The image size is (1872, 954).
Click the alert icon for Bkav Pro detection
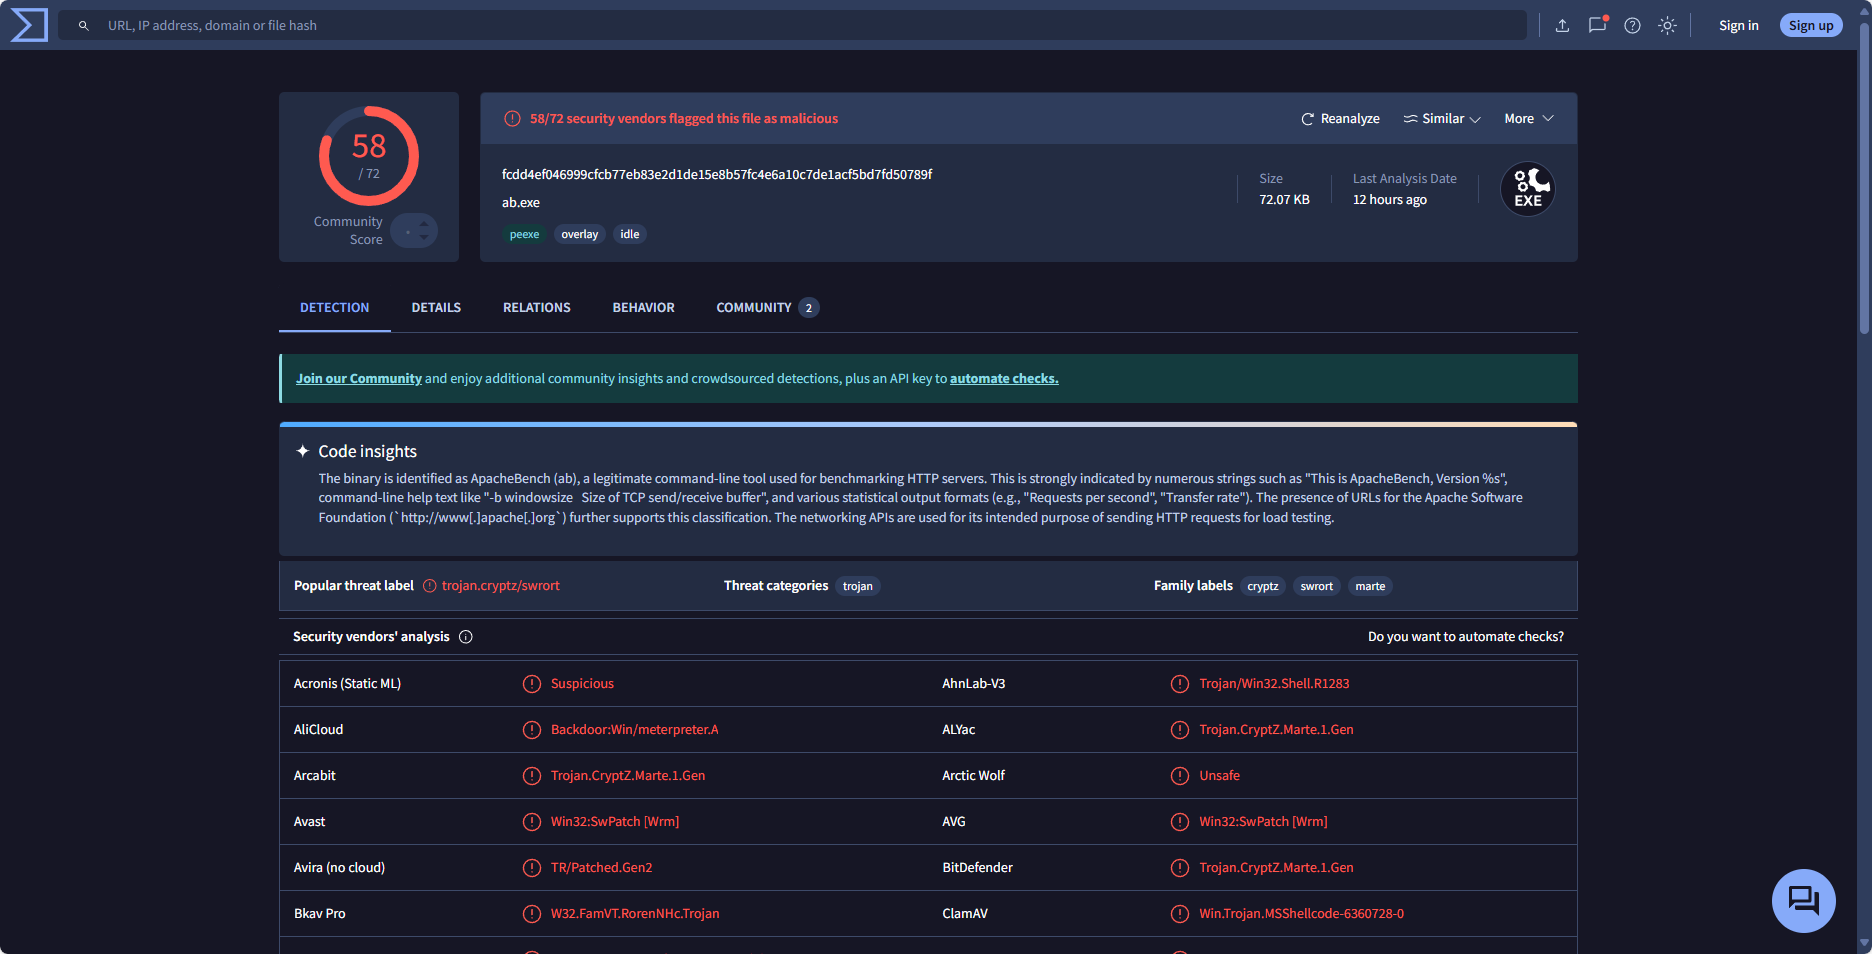(532, 914)
